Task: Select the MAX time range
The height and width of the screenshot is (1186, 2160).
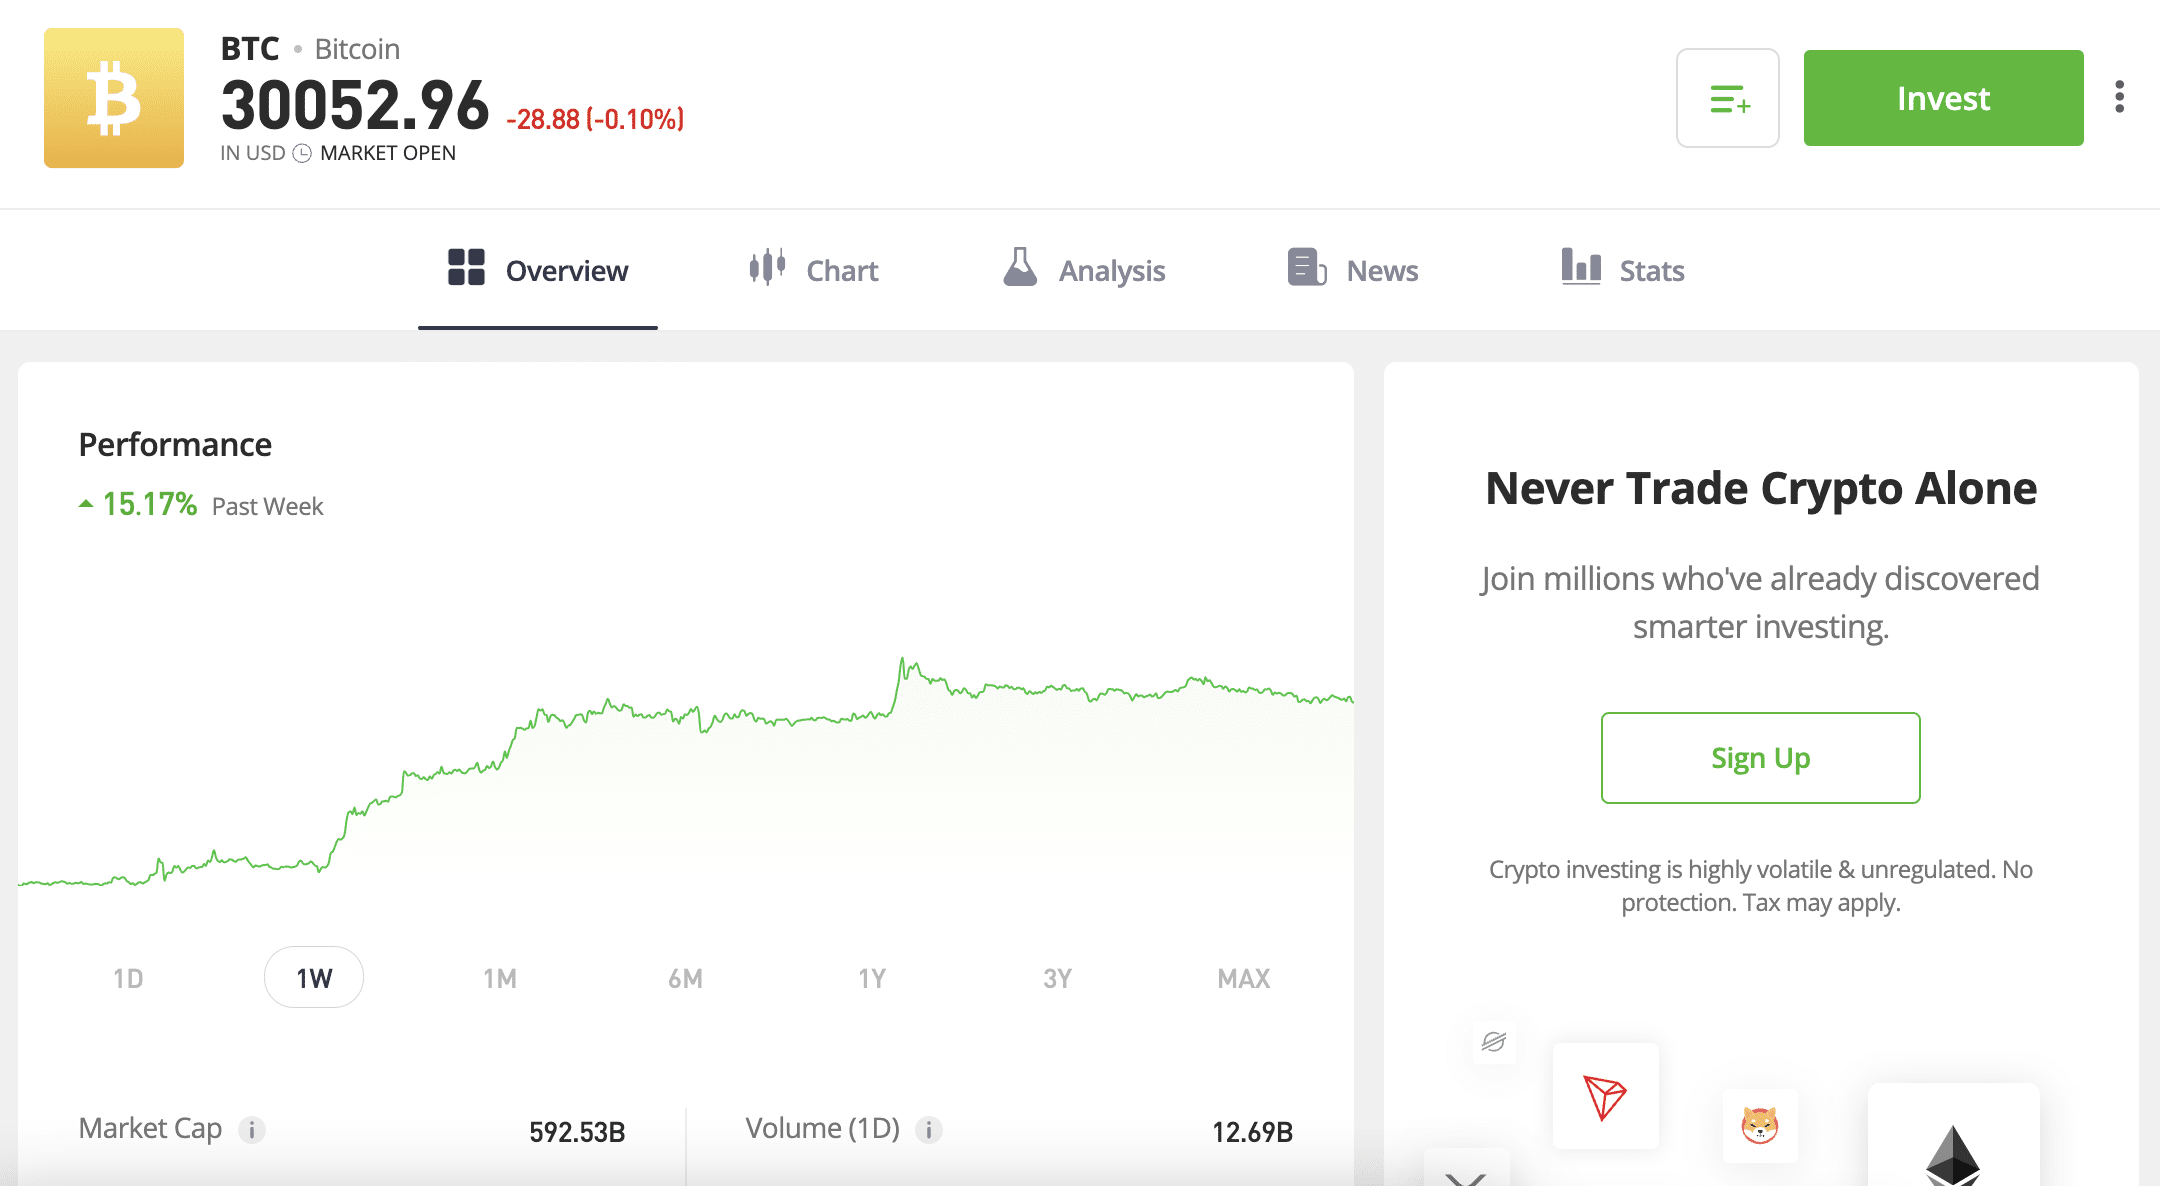Action: [1244, 978]
